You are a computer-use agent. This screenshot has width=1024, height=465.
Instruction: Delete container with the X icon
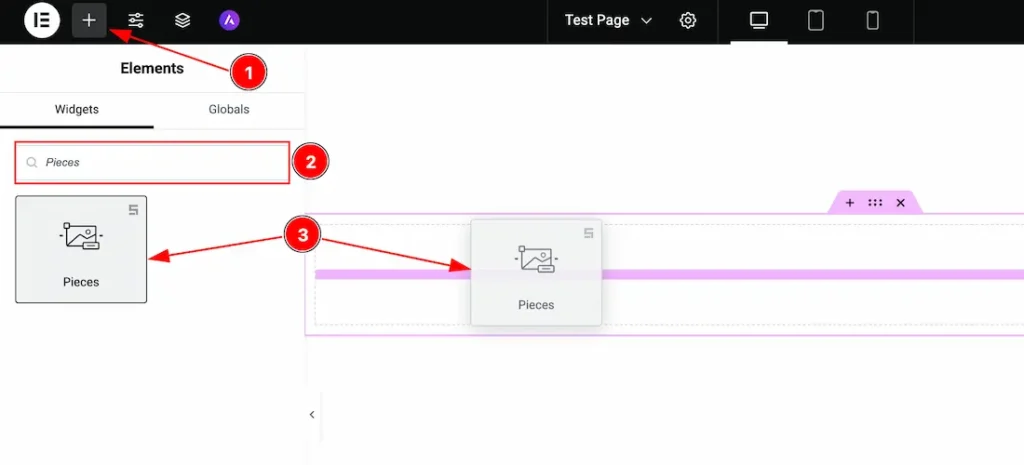tap(900, 203)
